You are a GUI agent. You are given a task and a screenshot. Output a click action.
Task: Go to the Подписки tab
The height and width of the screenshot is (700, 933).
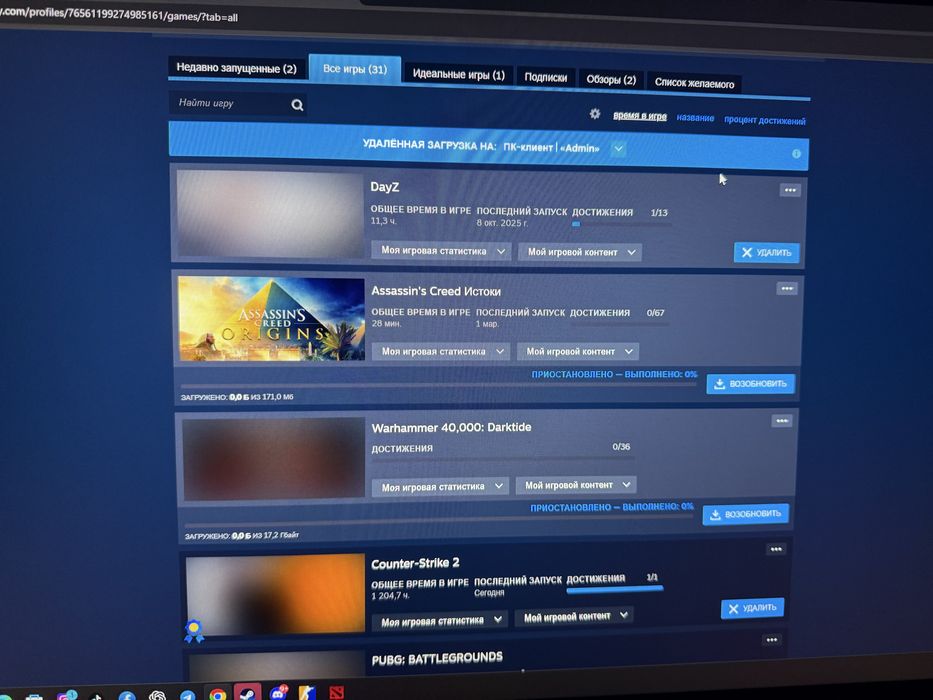[546, 77]
